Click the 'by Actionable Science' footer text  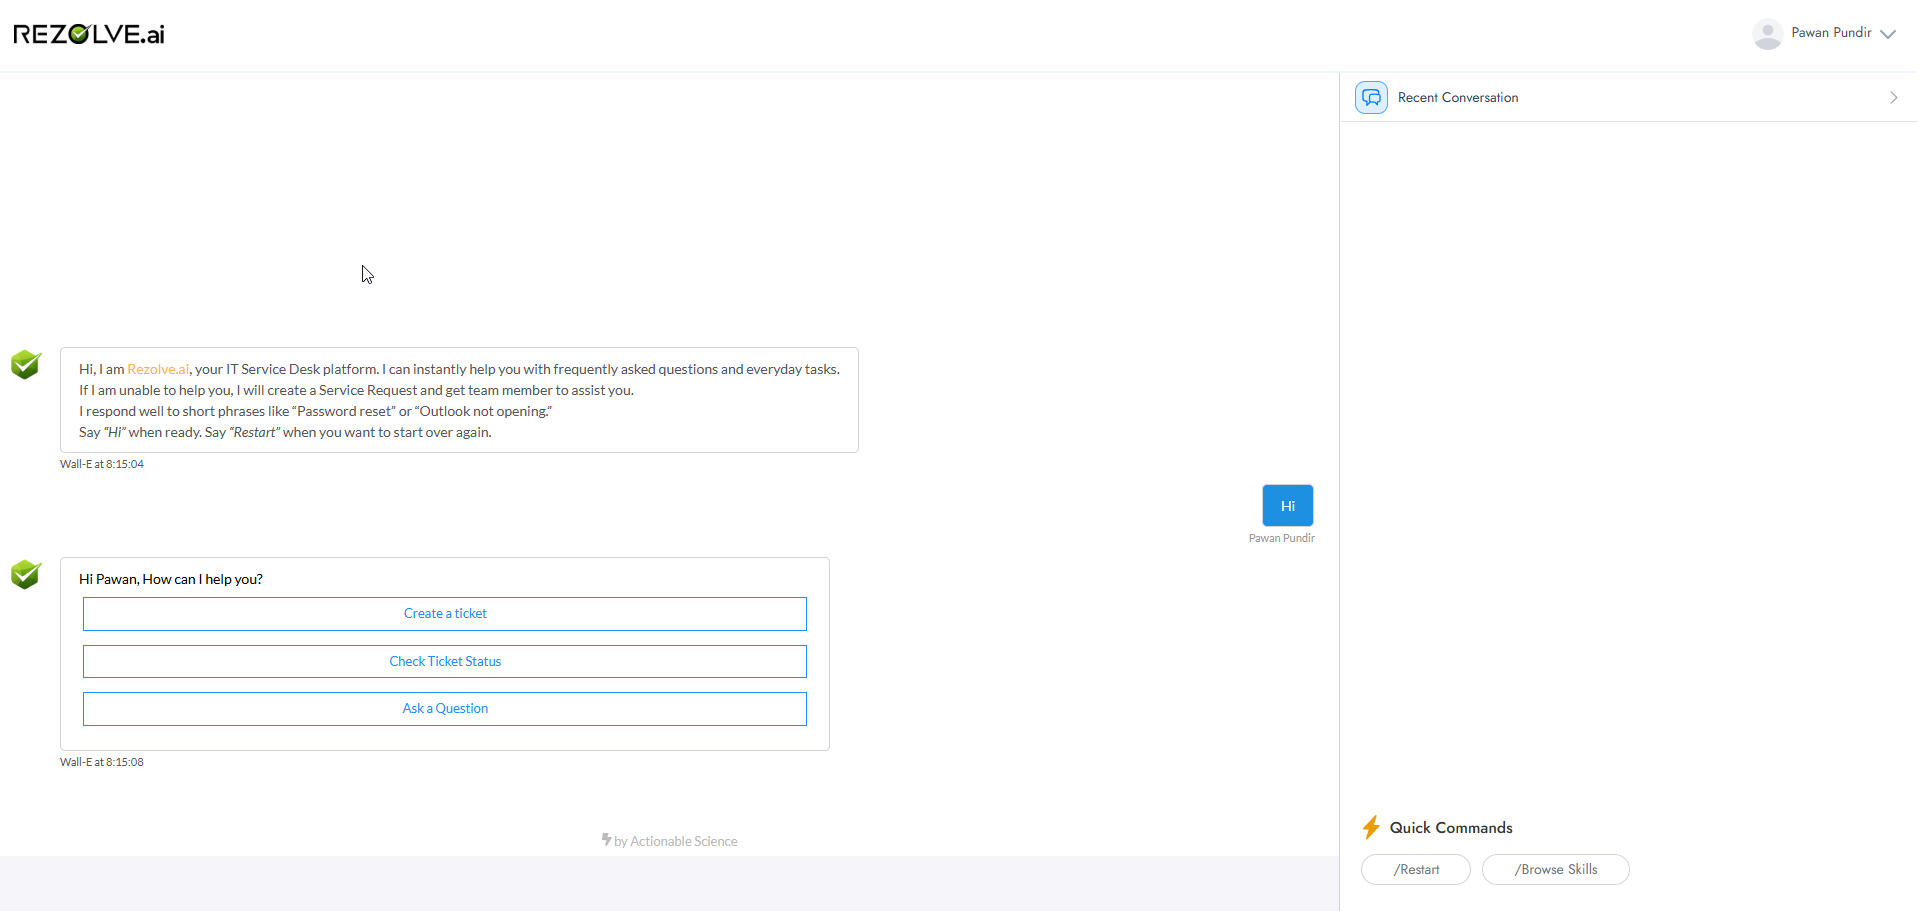(676, 841)
